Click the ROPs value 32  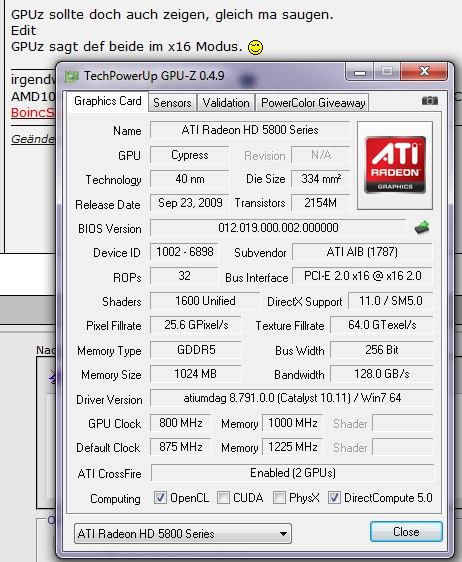(184, 276)
